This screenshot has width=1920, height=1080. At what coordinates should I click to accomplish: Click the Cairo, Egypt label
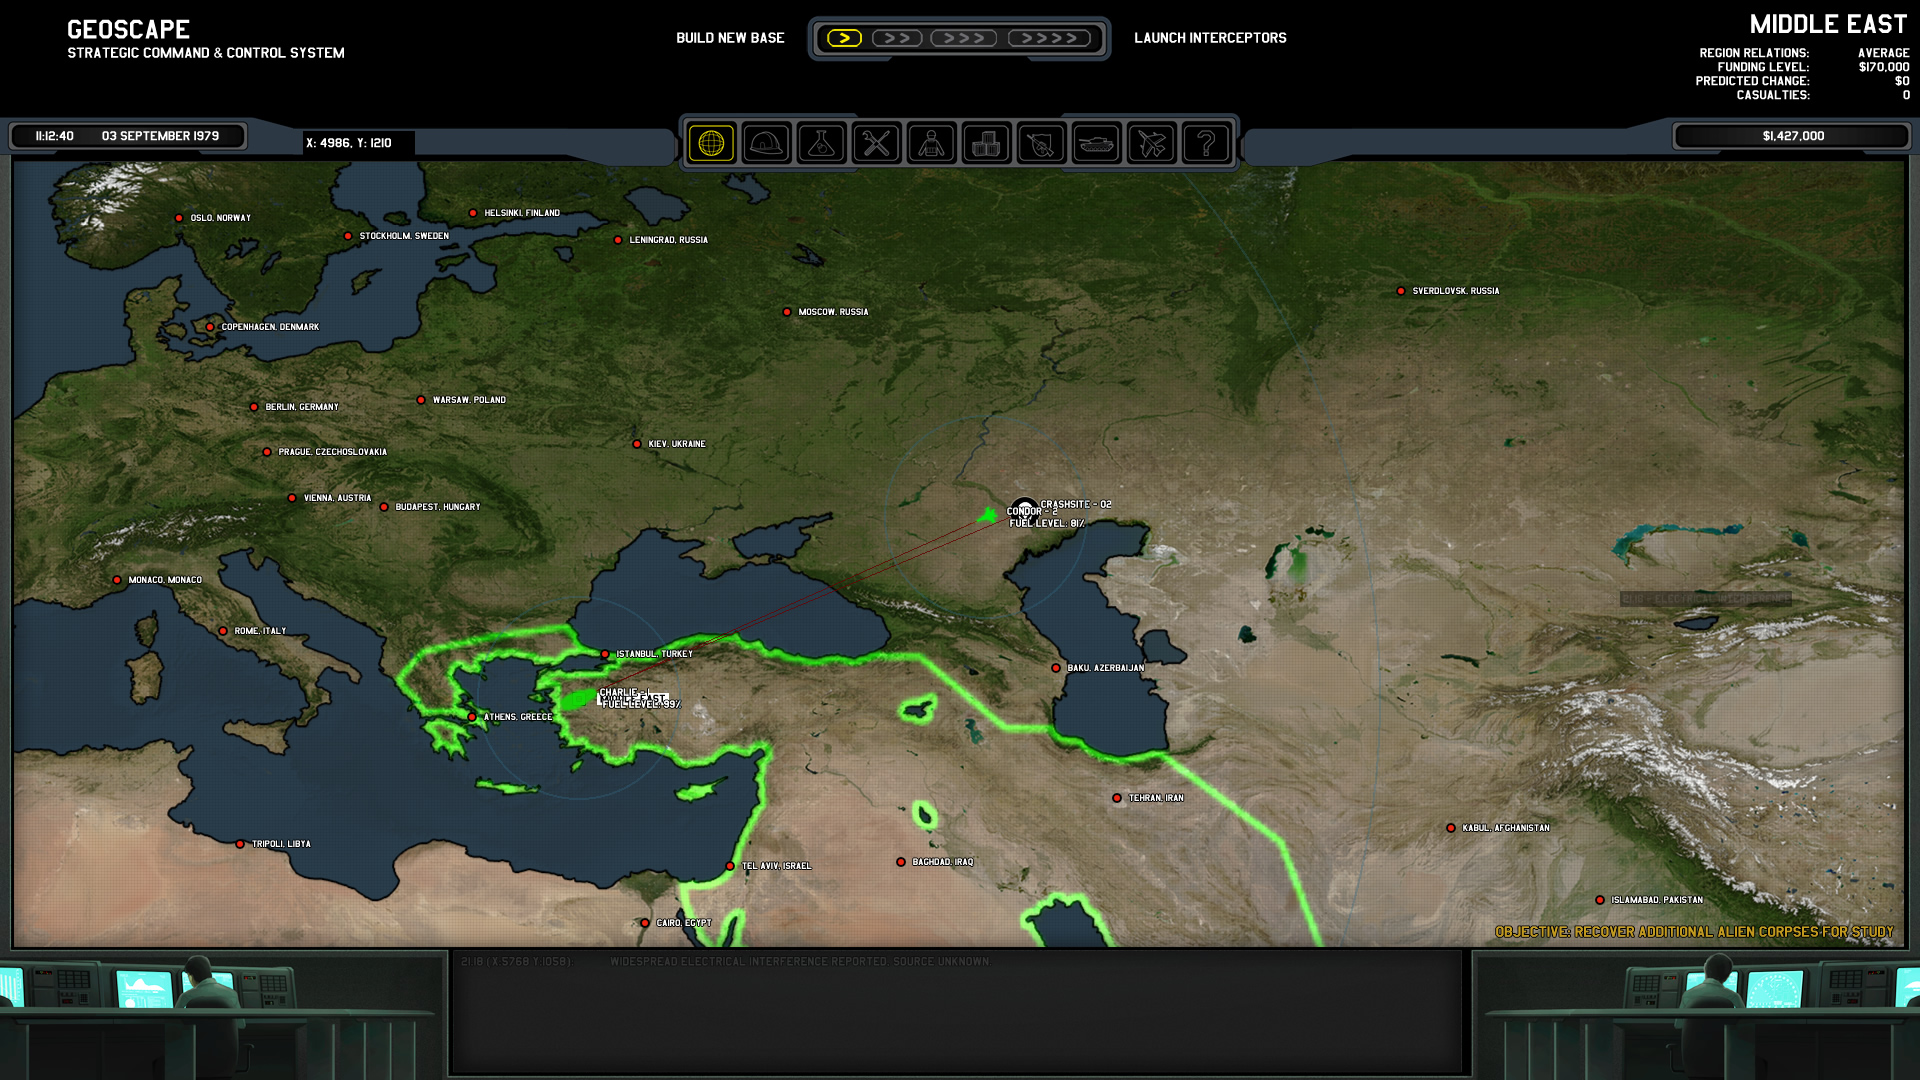[x=684, y=923]
